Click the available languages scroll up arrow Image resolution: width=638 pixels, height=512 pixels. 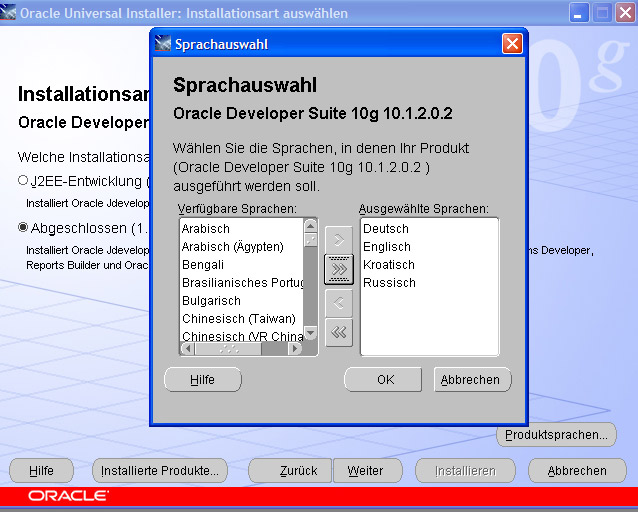(310, 225)
